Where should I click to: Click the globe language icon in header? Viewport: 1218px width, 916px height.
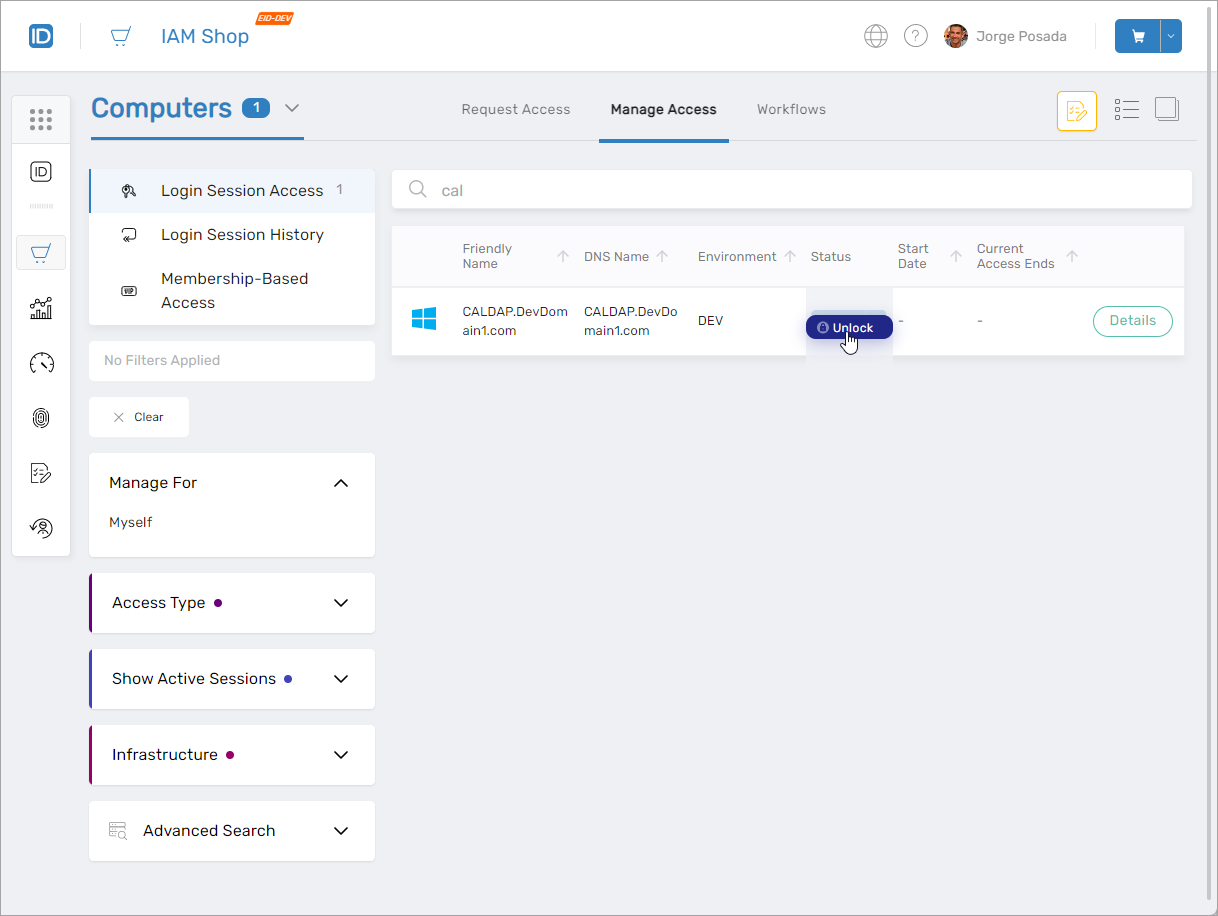(x=875, y=37)
